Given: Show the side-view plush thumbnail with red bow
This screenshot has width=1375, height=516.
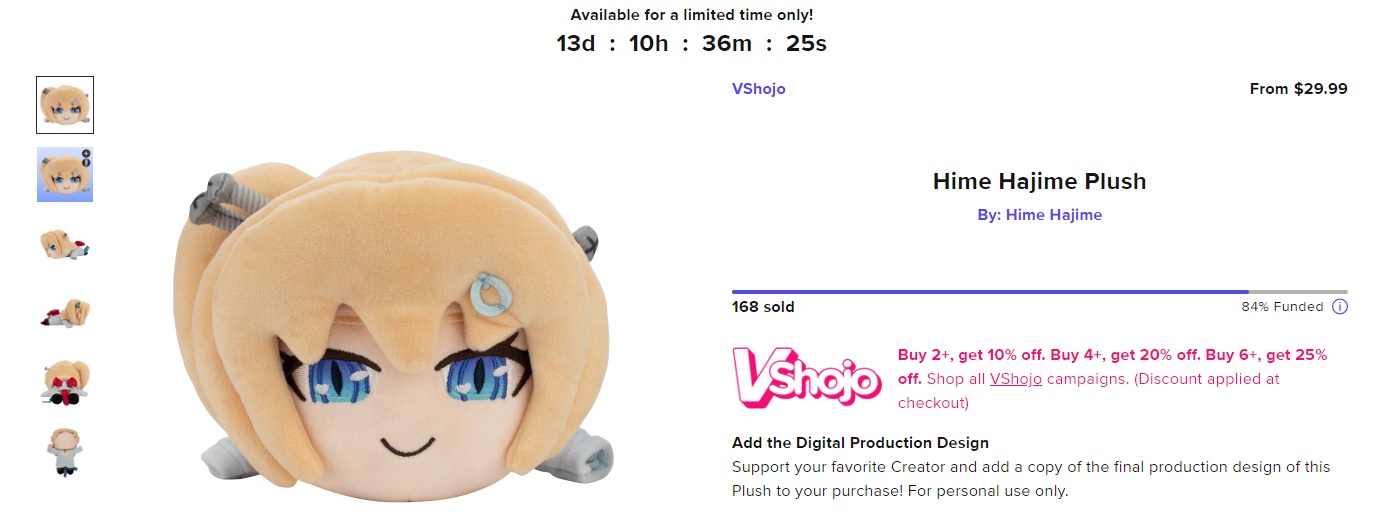Looking at the screenshot, I should point(65,244).
